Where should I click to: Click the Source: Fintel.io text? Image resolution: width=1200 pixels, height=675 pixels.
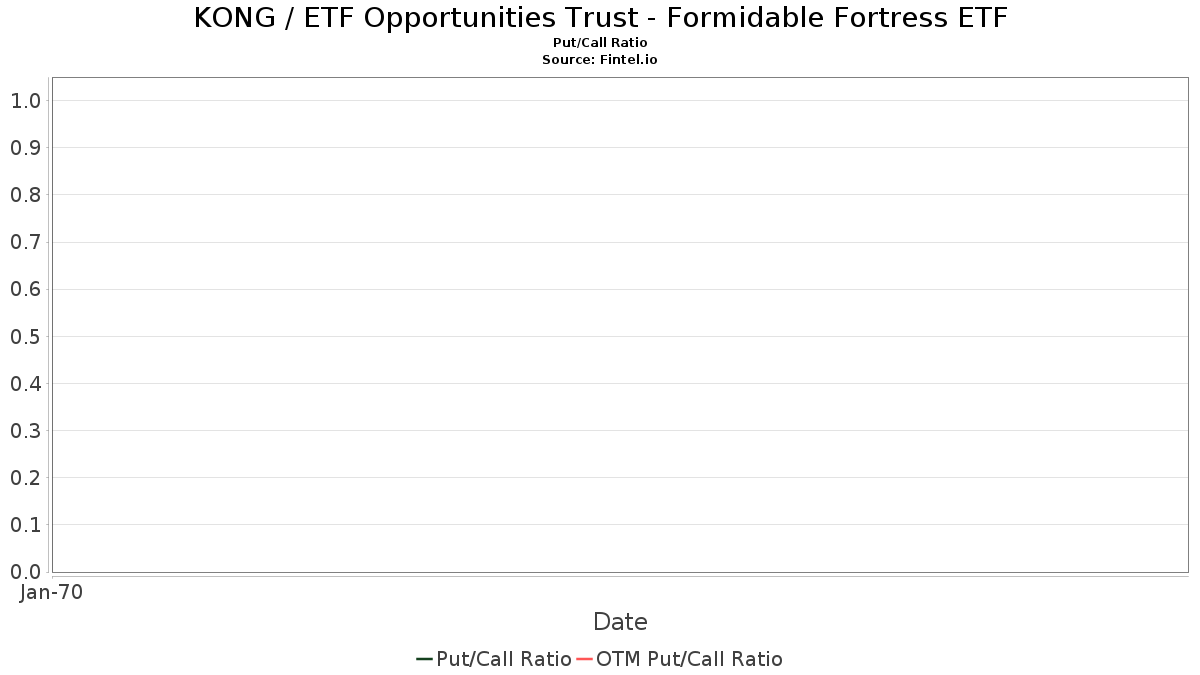[600, 60]
